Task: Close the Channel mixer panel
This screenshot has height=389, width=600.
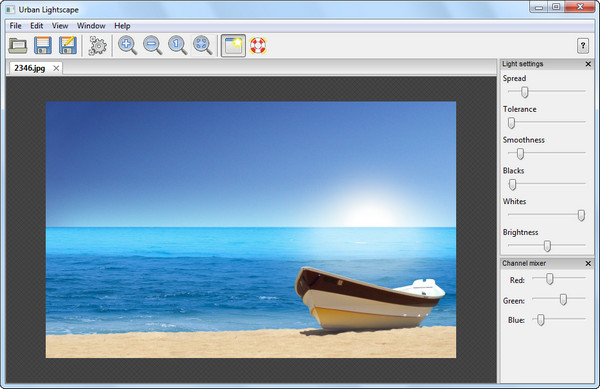Action: pyautogui.click(x=588, y=263)
